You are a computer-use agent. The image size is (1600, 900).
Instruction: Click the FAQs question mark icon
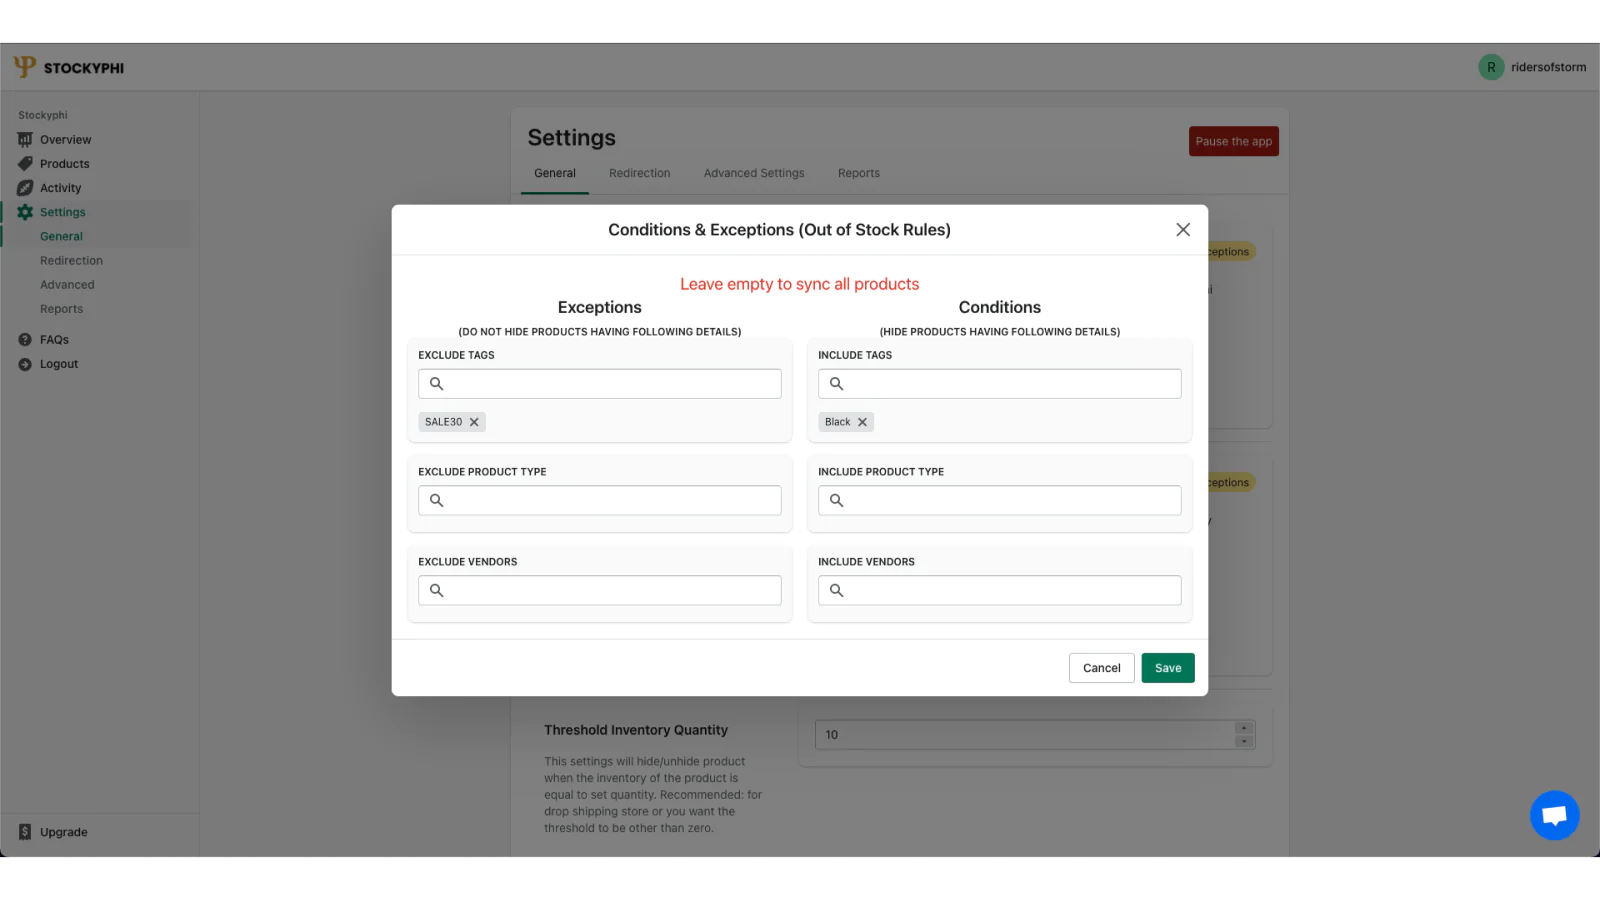pos(25,340)
